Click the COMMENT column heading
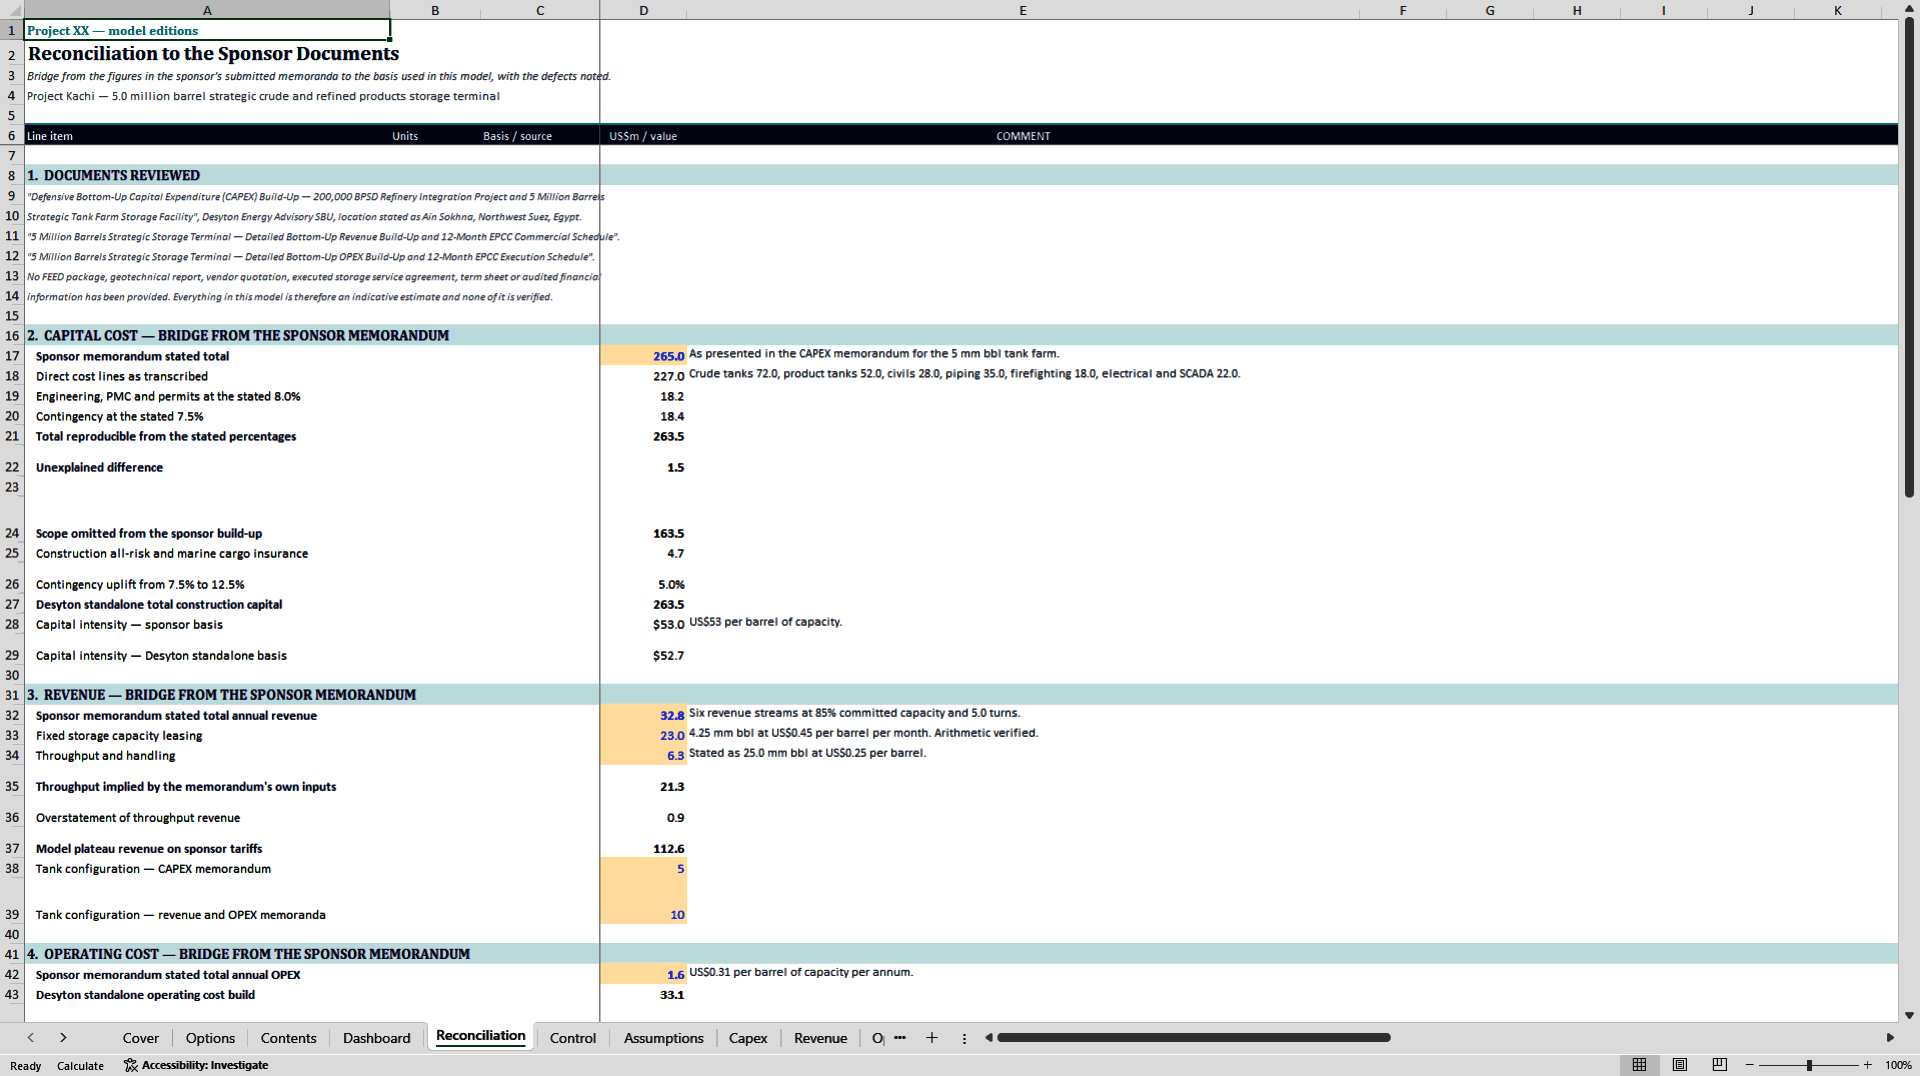 (1023, 136)
